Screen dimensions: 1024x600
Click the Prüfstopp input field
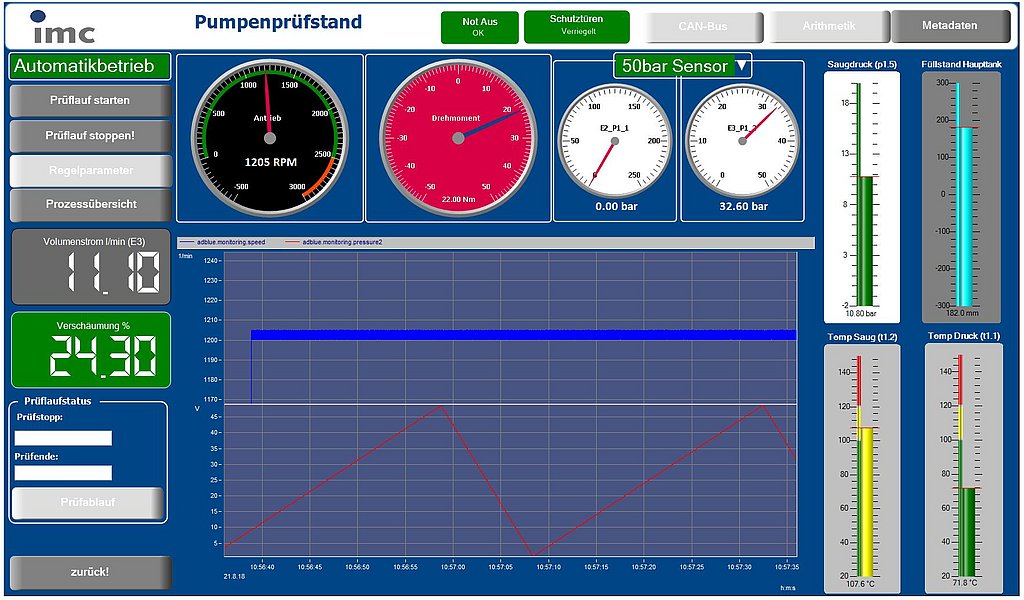(x=63, y=438)
